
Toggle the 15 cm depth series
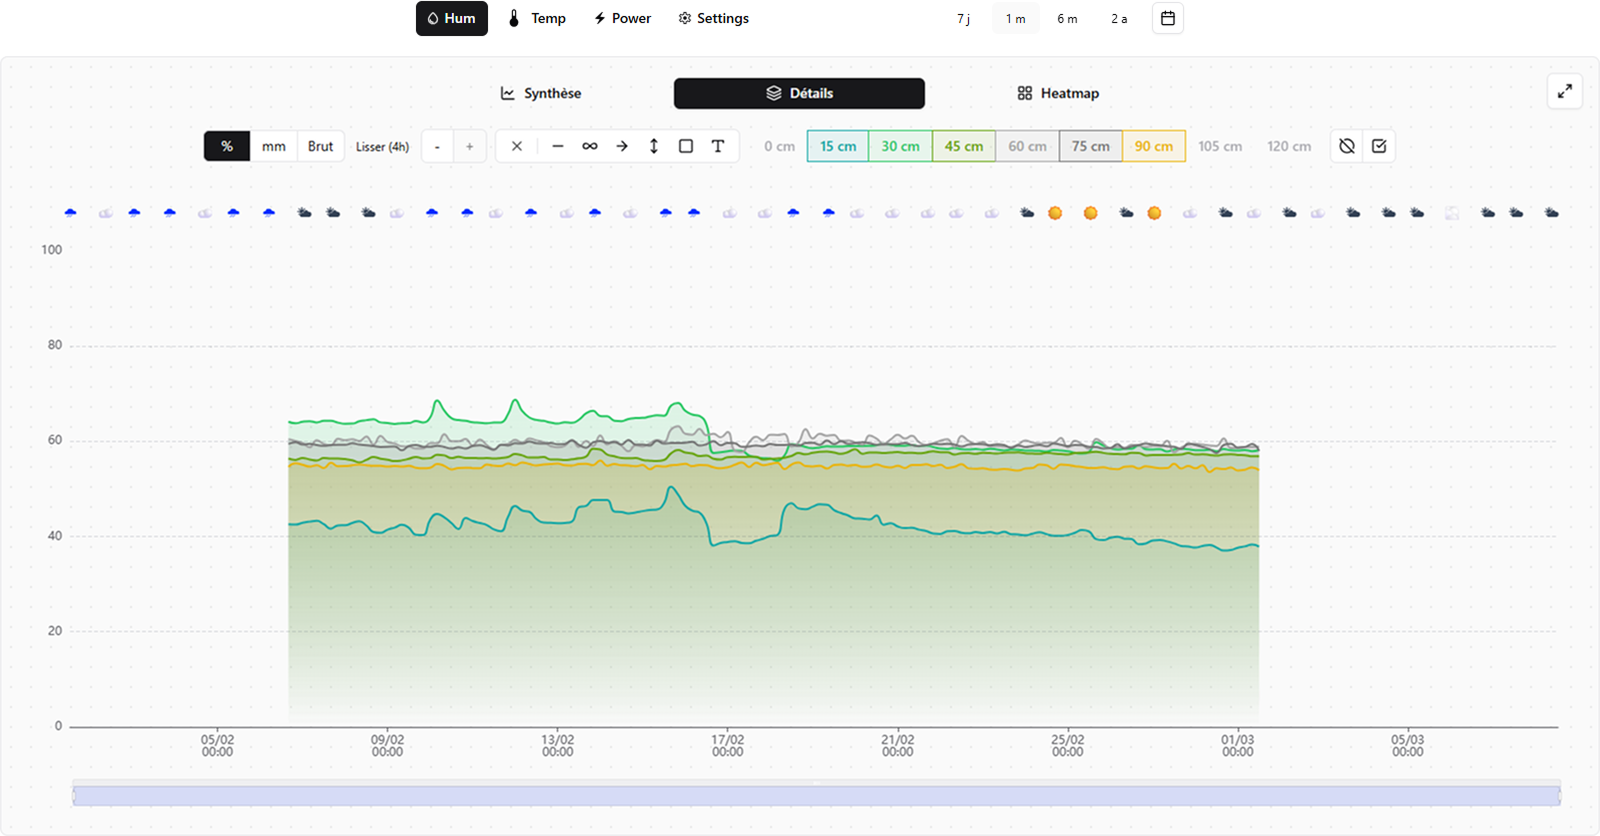pyautogui.click(x=838, y=146)
